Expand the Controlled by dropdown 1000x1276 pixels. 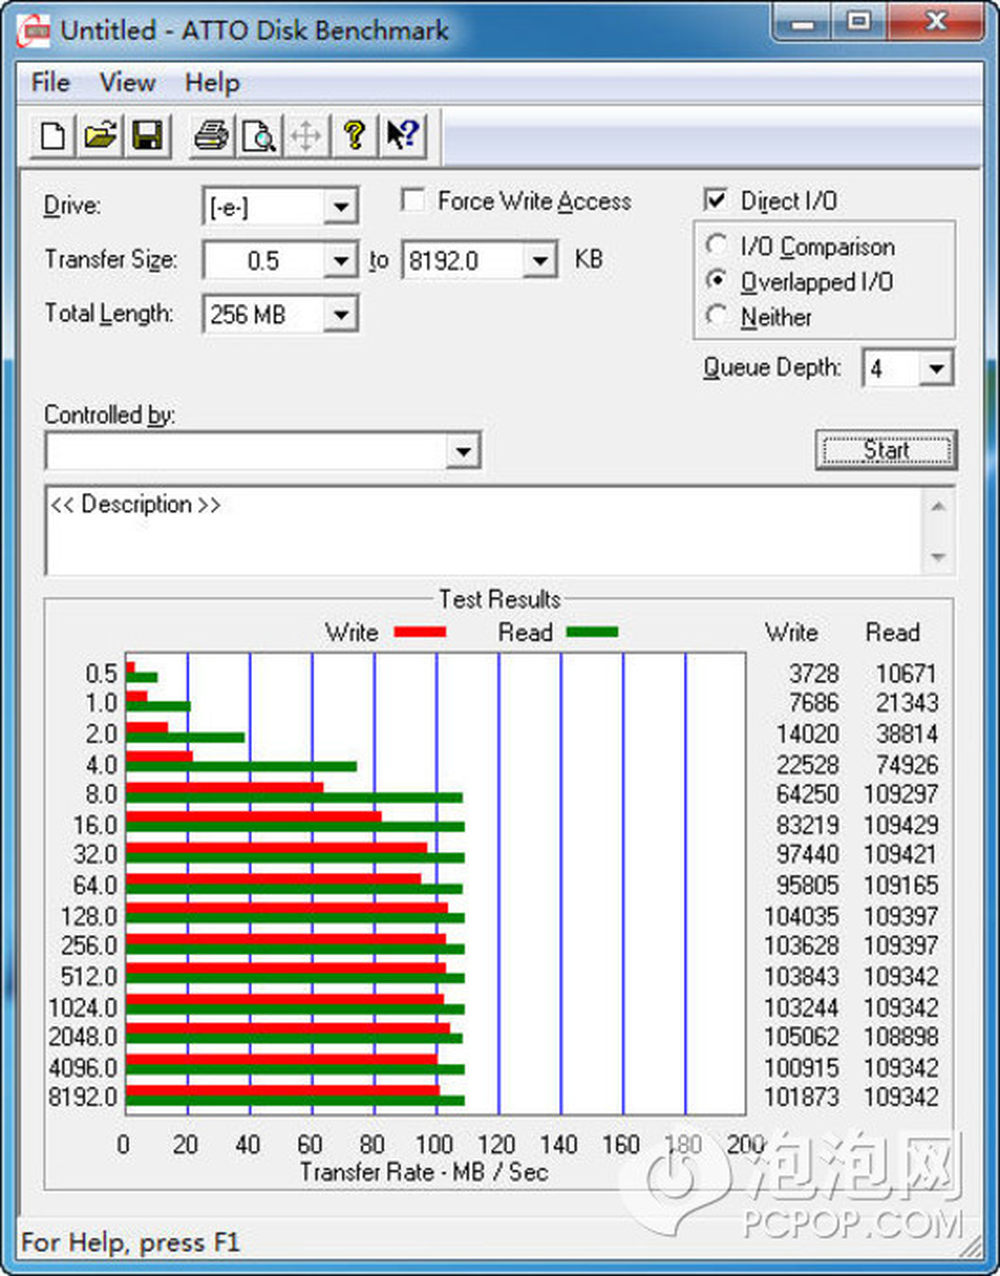point(462,451)
